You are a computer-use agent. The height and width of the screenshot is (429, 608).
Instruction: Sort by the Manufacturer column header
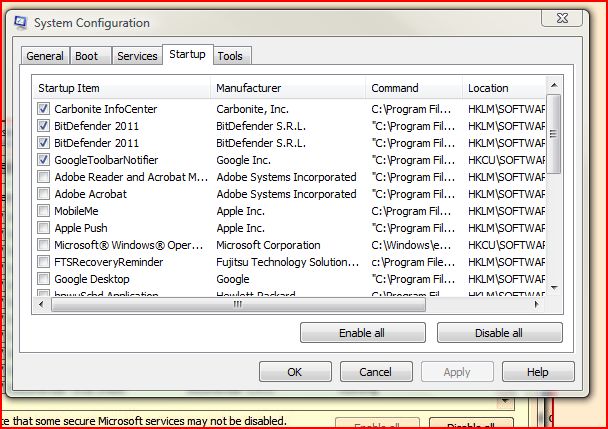pos(288,88)
